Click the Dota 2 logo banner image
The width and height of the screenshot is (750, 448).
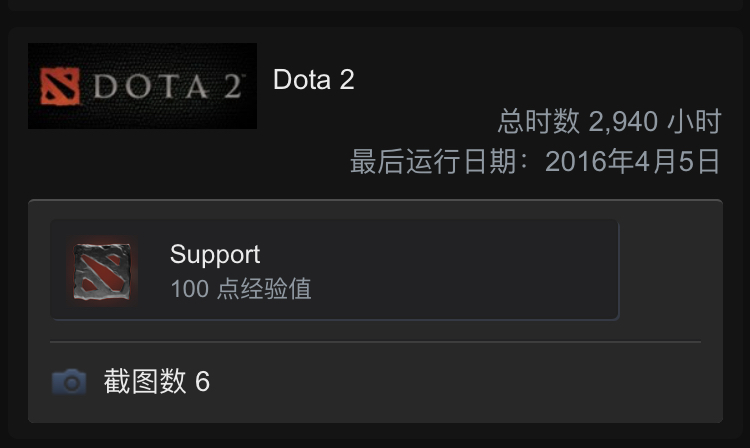(x=142, y=86)
